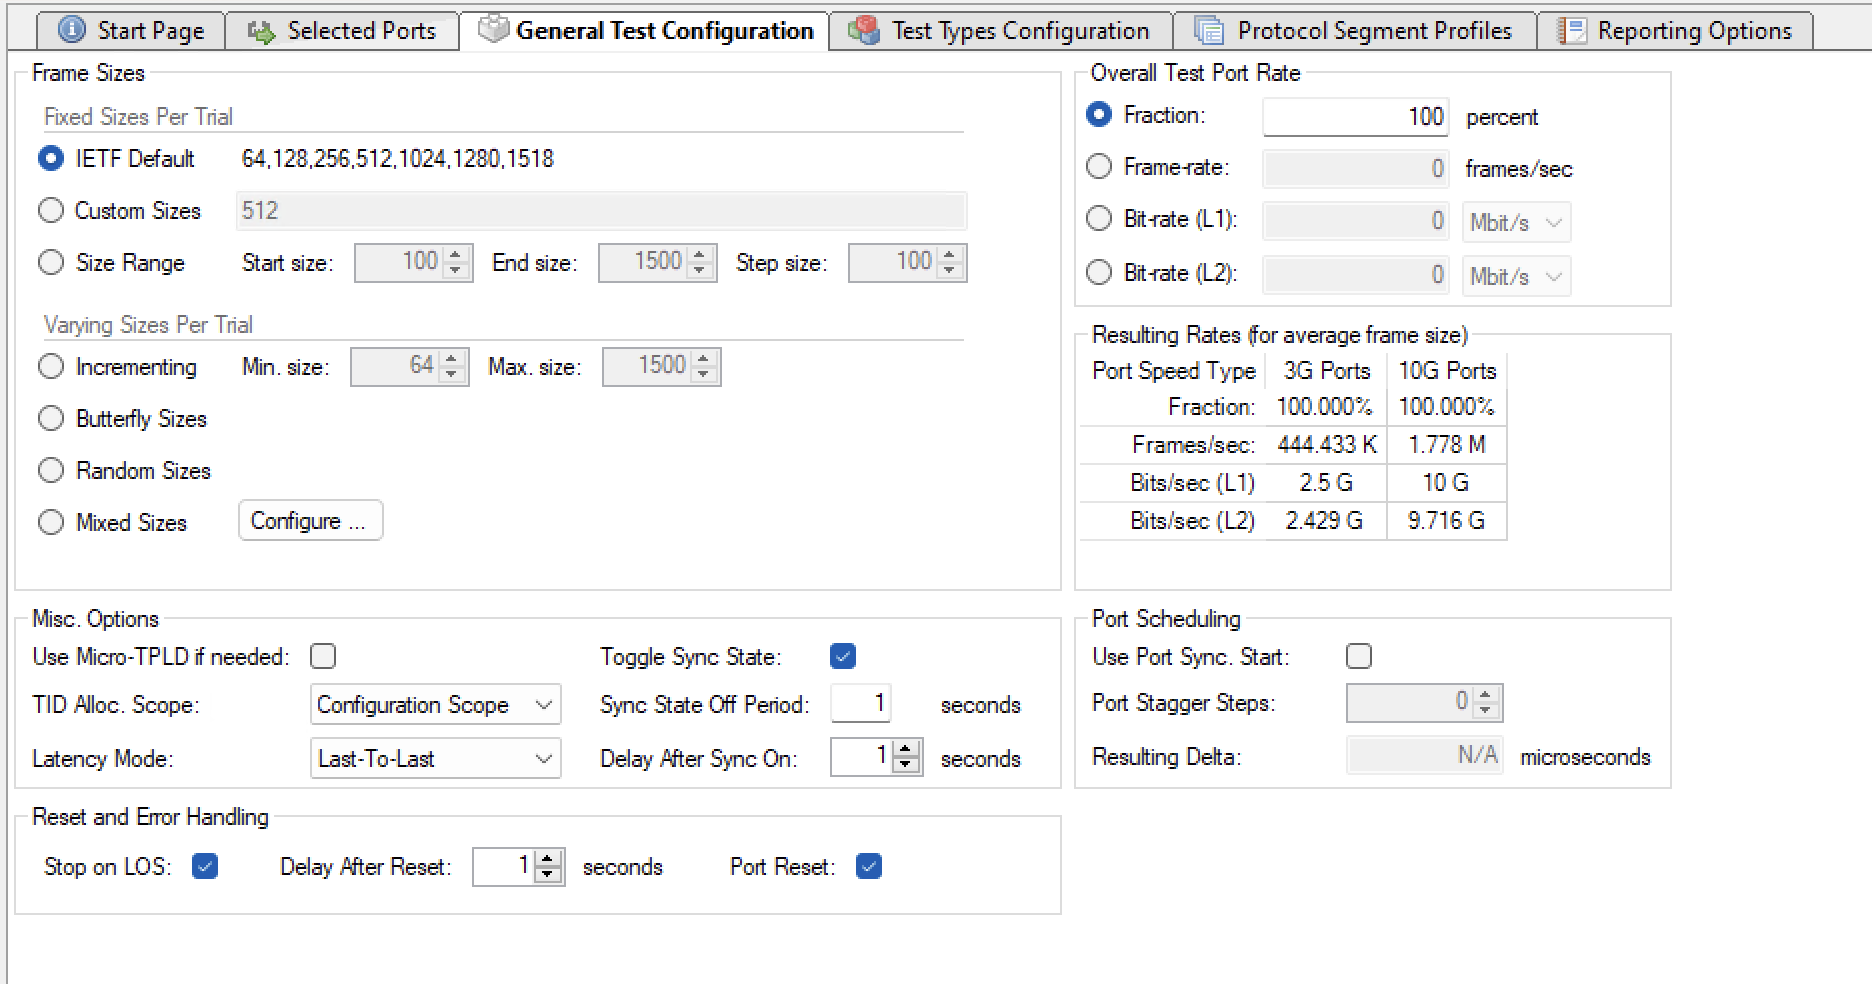Select Bit-rate (L1) option

coord(1099,219)
